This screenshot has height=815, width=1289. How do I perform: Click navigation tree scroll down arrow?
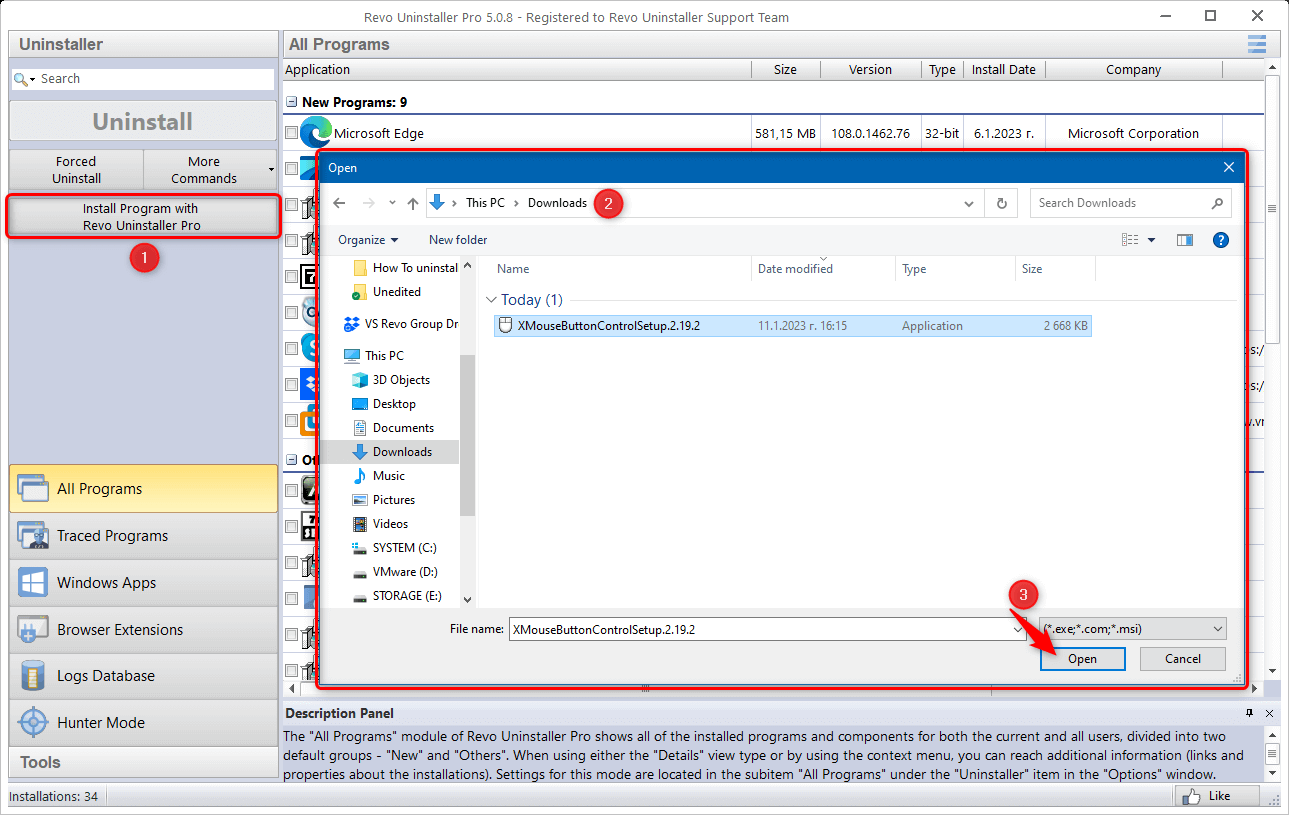pyautogui.click(x=466, y=599)
